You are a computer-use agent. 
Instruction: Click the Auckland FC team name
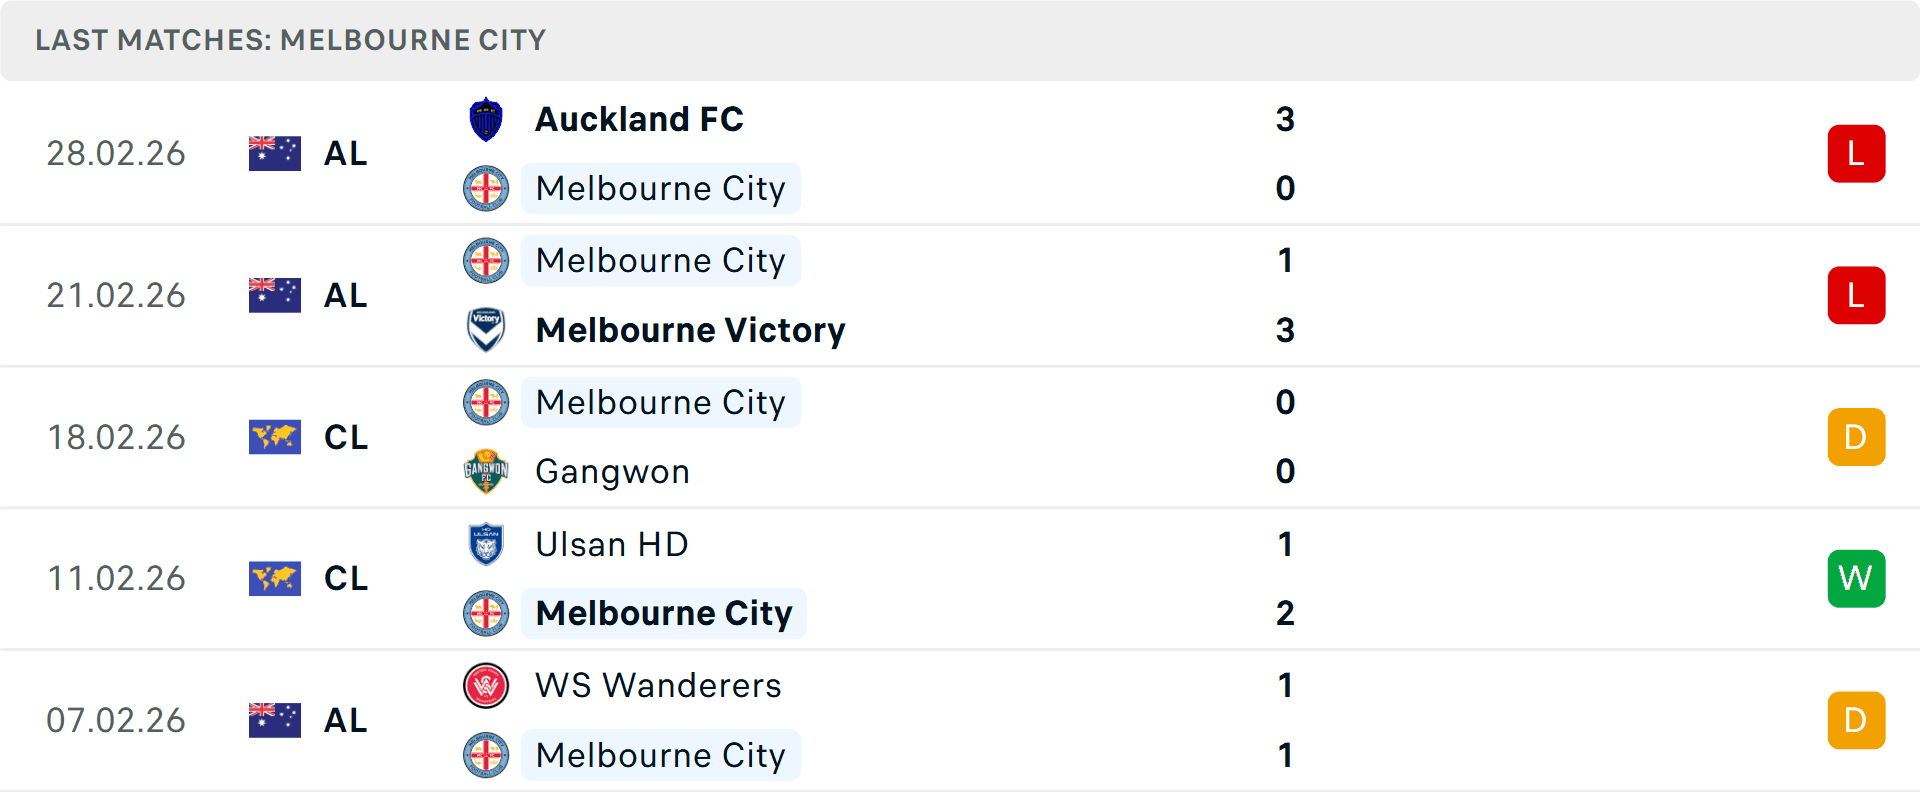tap(640, 118)
